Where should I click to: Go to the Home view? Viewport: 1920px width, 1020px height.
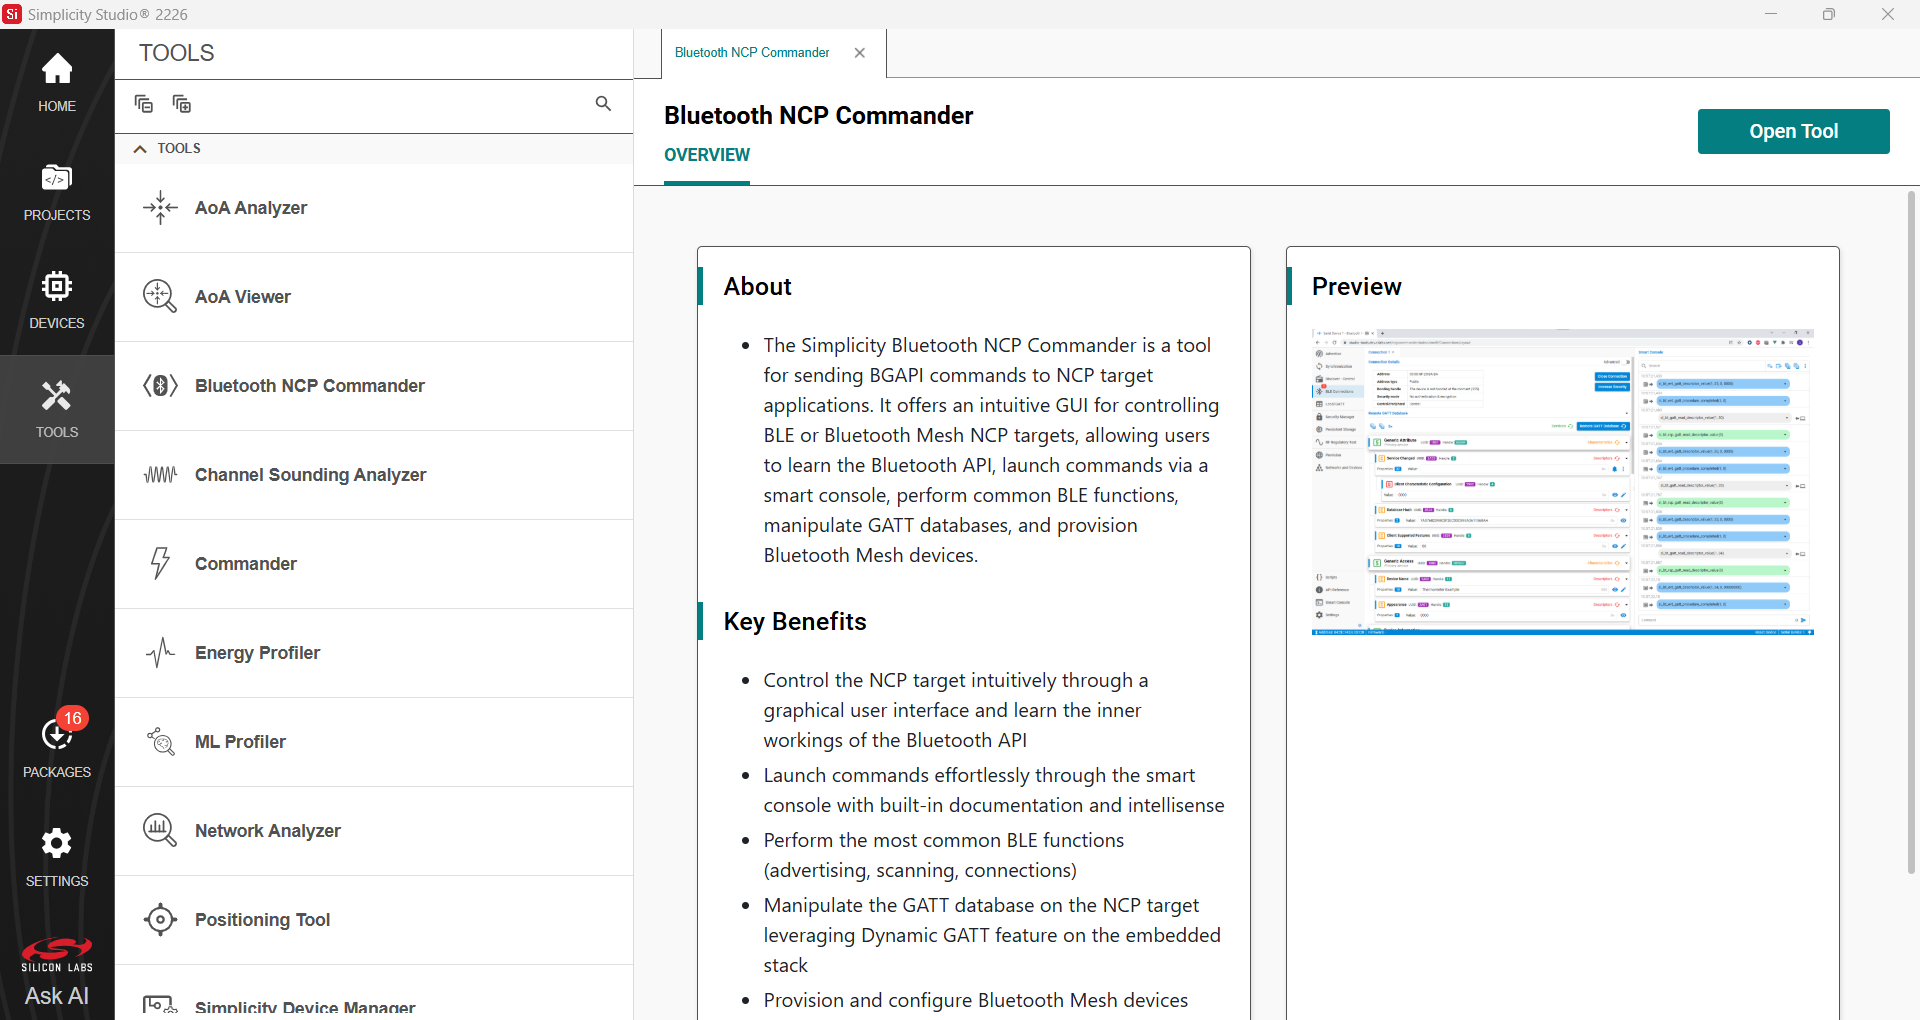(x=57, y=82)
